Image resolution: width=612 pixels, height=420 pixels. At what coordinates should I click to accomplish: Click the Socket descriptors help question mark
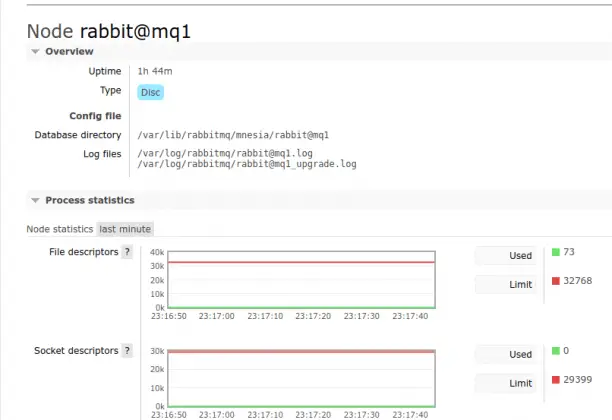(127, 351)
